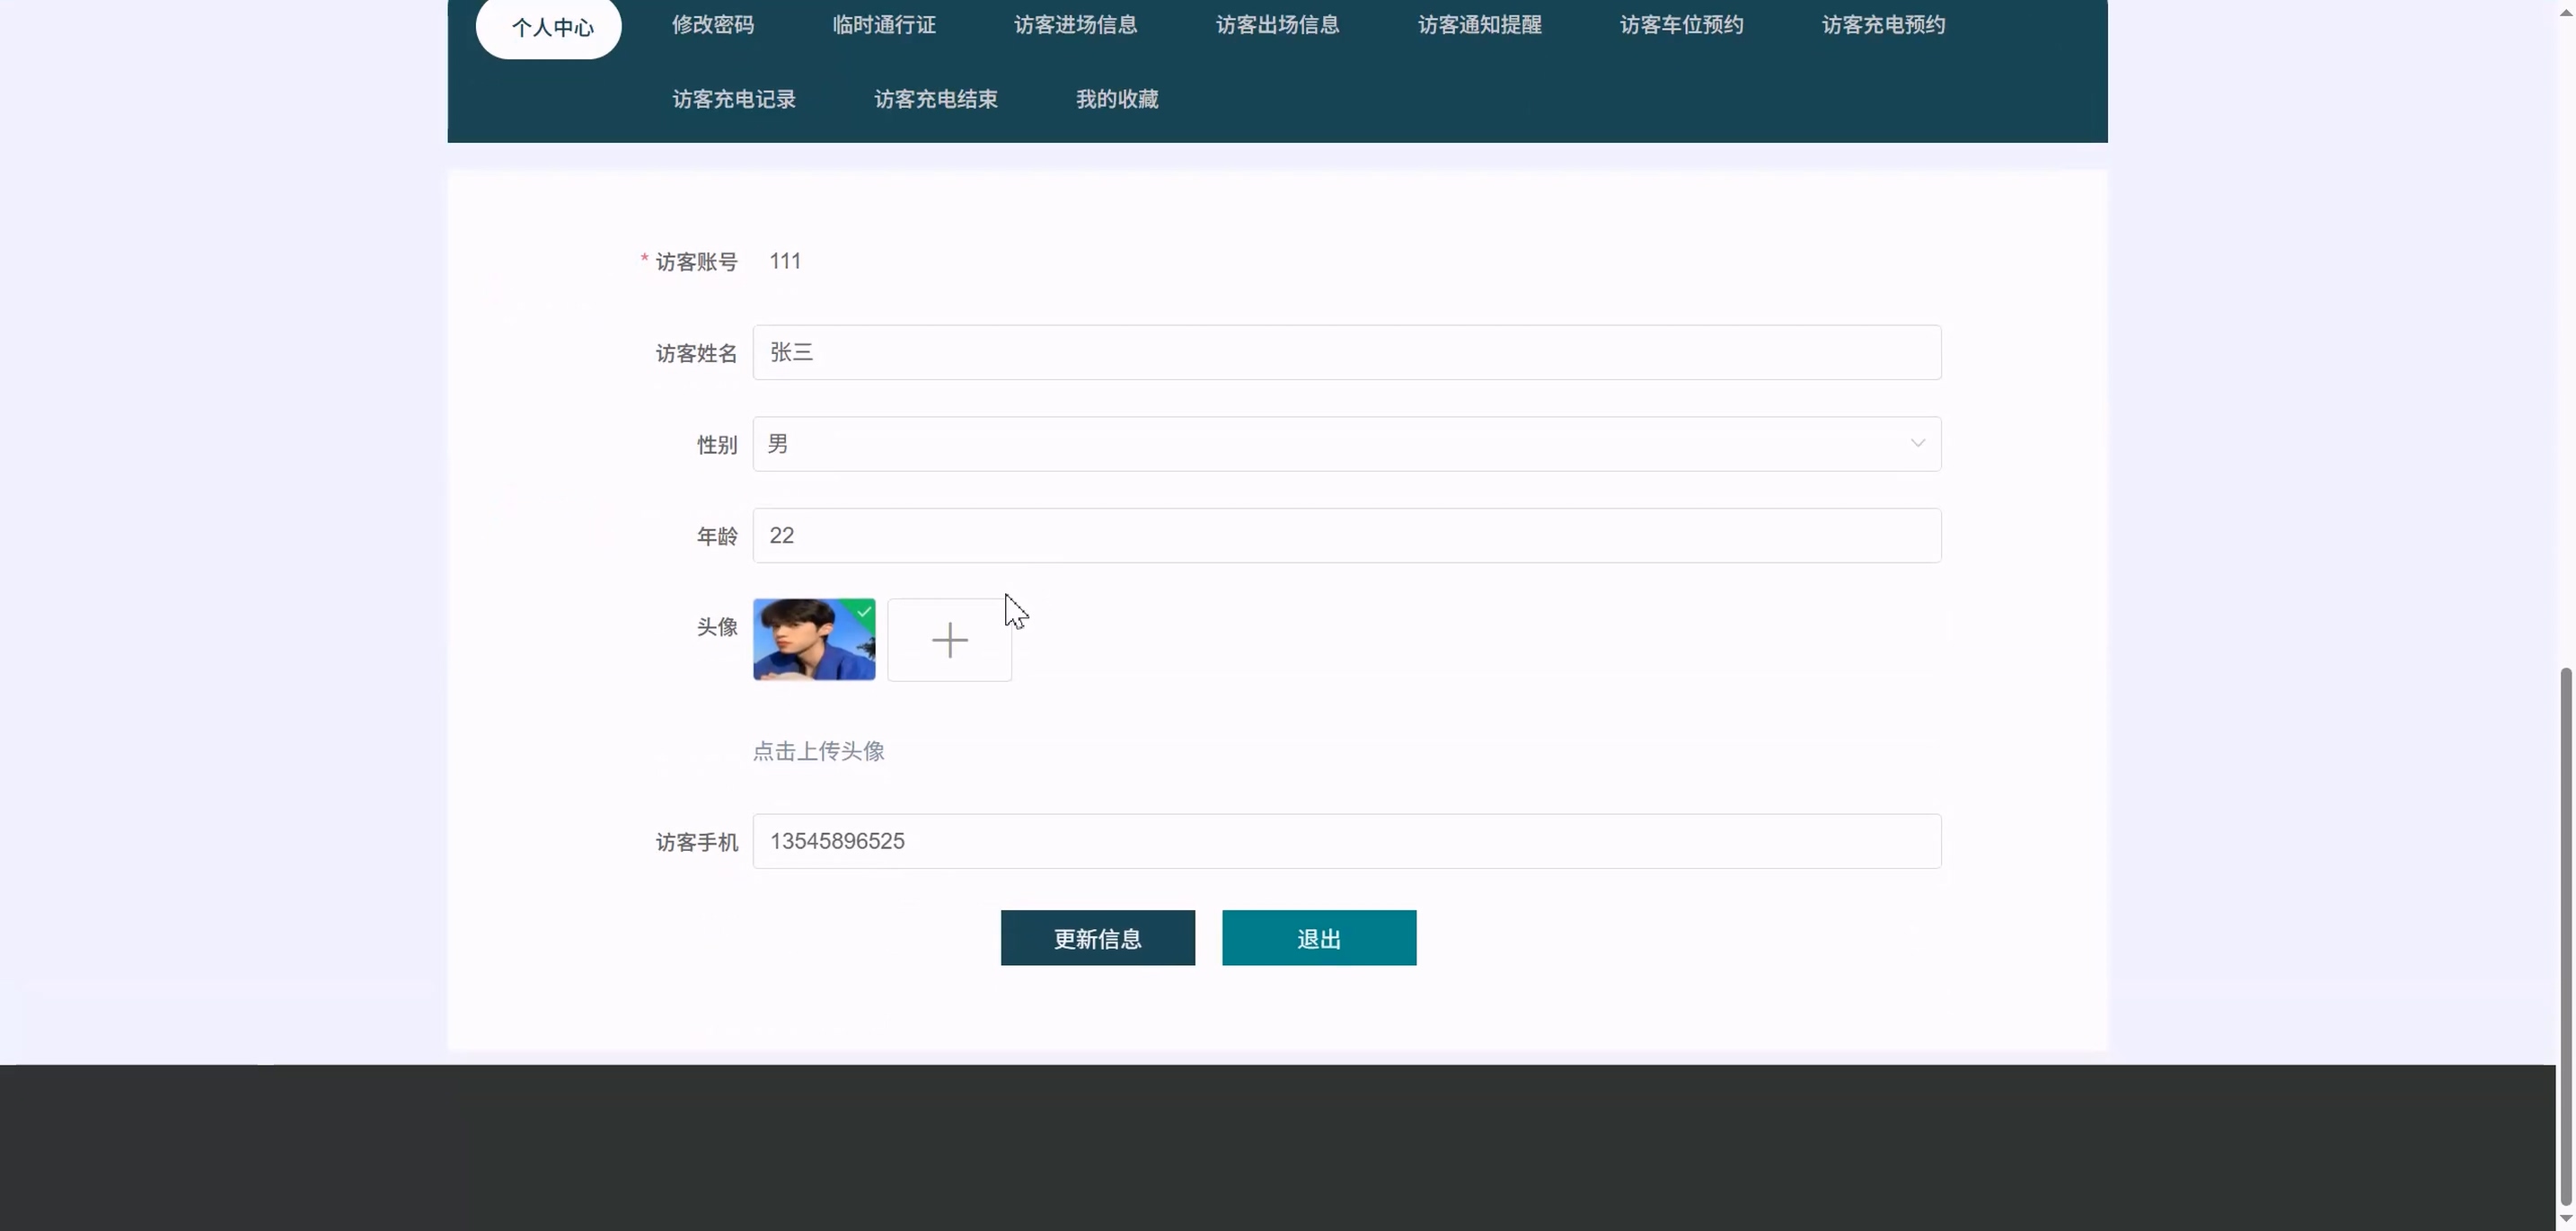Expand the 性别 dropdown arrow
Screen dimensions: 2576x1231
click(x=1917, y=443)
